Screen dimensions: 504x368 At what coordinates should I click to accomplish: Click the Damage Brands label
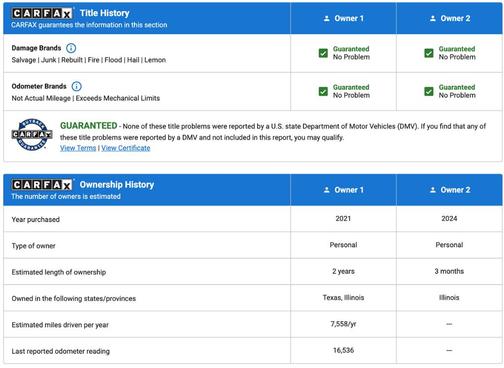pos(36,48)
